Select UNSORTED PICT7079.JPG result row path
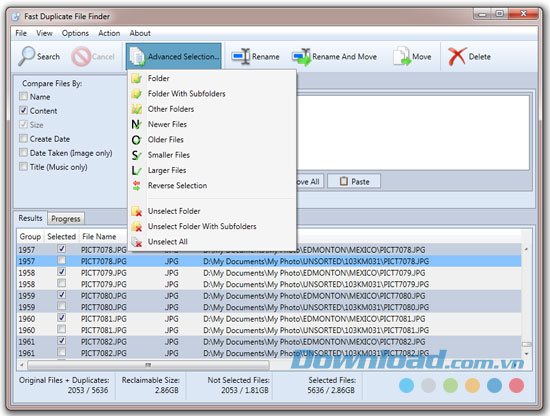This screenshot has width=550, height=416. point(316,284)
